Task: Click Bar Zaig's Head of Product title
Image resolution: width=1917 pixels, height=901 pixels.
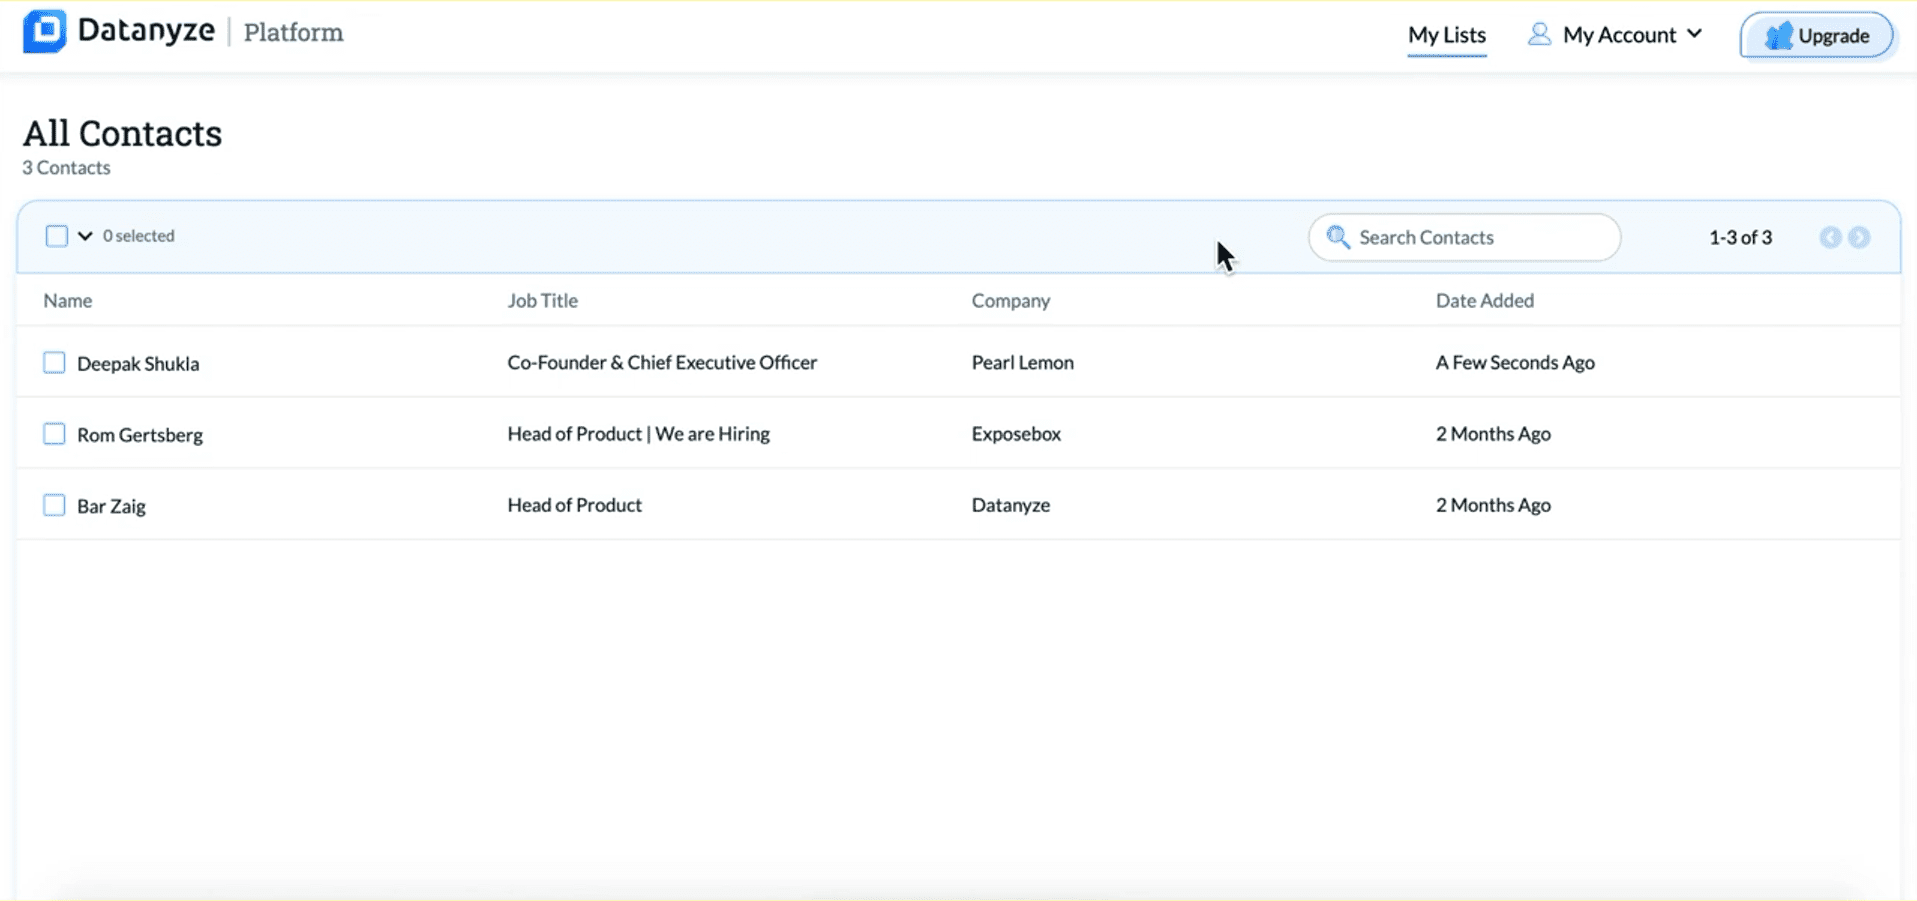Action: point(574,505)
